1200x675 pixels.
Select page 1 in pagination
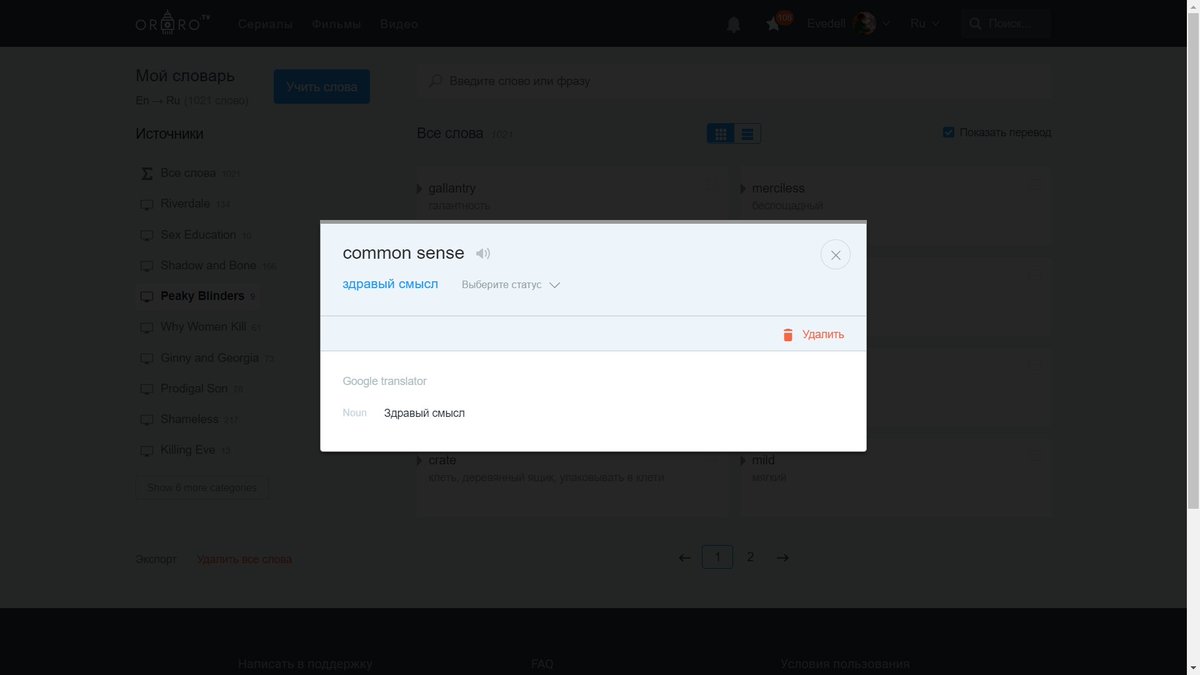[x=717, y=557]
